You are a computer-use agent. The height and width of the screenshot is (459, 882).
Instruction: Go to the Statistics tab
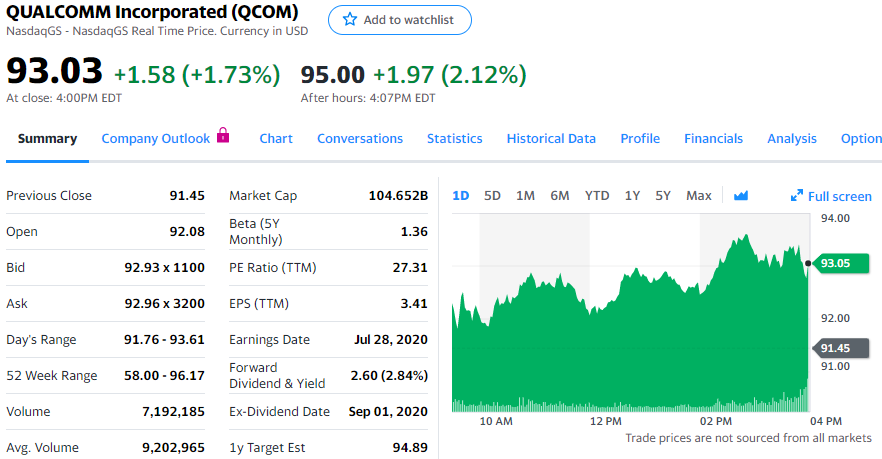(454, 138)
